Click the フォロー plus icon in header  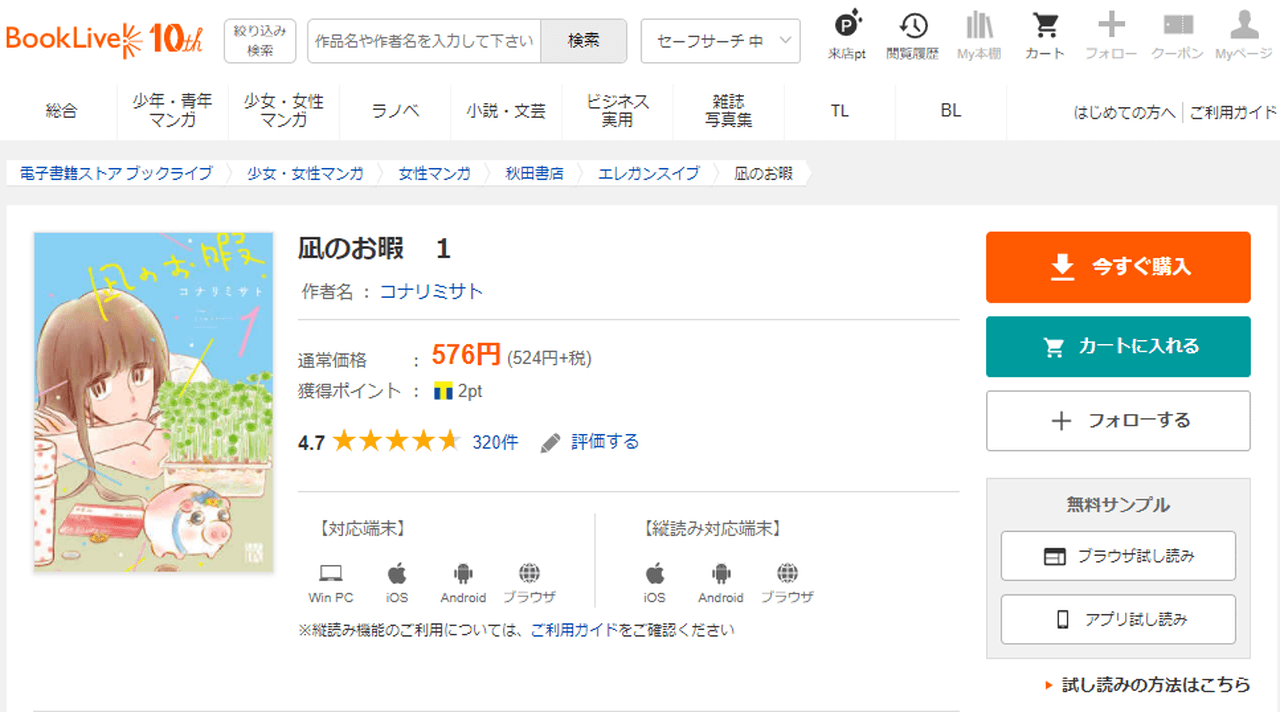click(x=1111, y=36)
